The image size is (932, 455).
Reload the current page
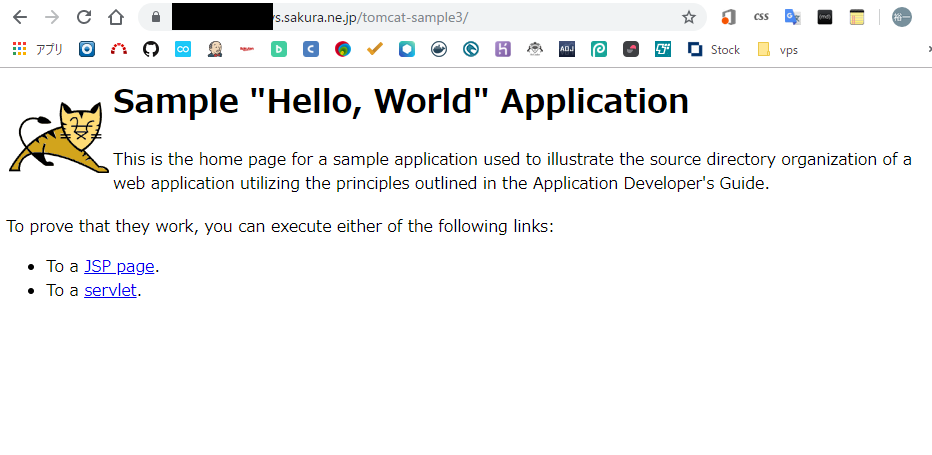84,17
